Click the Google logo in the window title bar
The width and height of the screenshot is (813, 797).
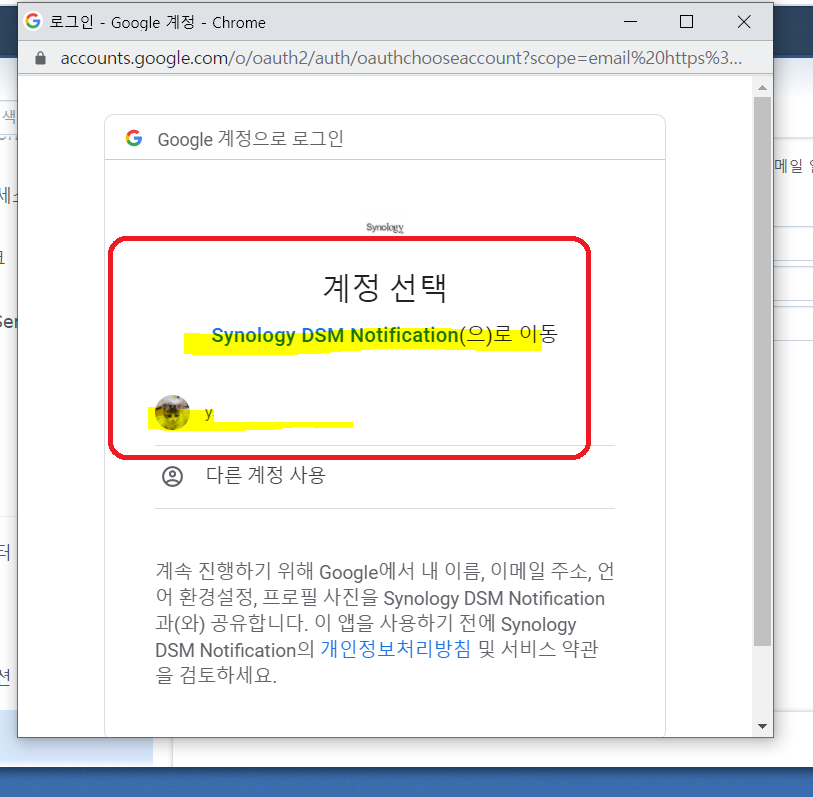(33, 21)
